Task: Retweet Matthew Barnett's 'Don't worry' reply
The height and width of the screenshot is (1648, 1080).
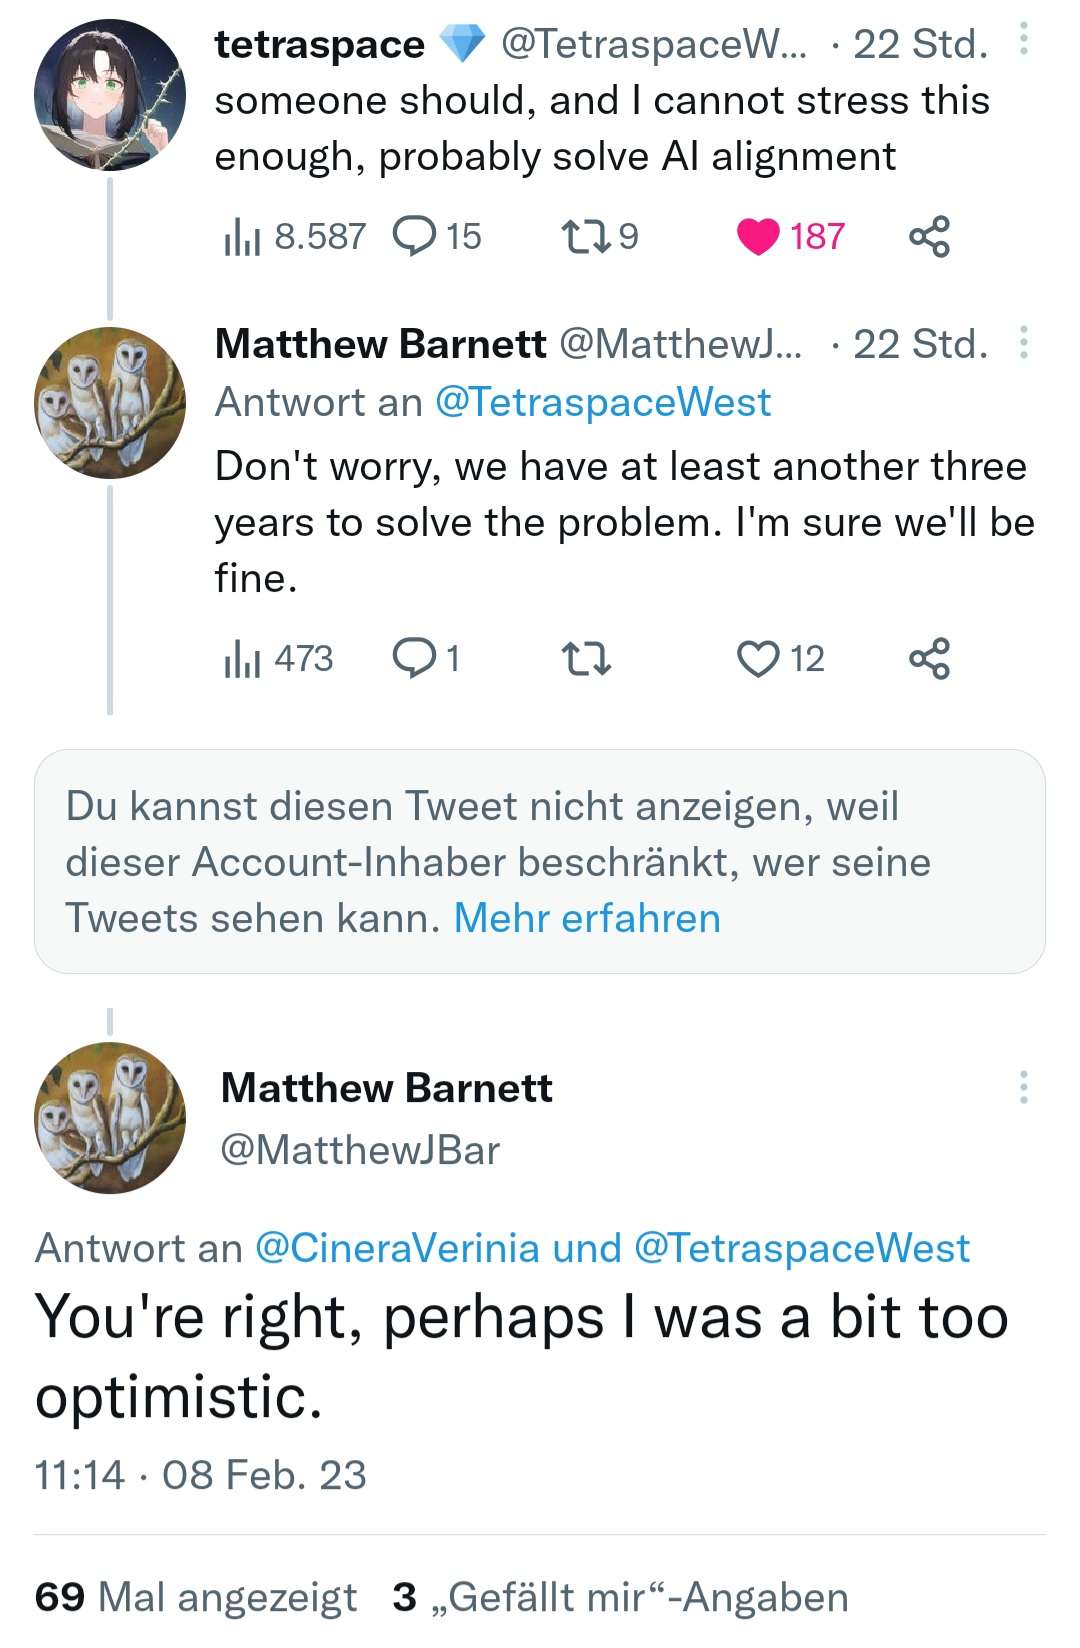Action: [x=585, y=659]
